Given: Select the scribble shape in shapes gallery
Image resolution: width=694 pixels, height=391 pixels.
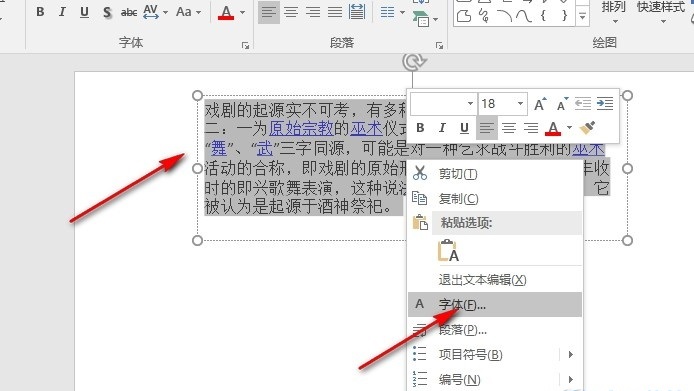Looking at the screenshot, I should tap(484, 16).
